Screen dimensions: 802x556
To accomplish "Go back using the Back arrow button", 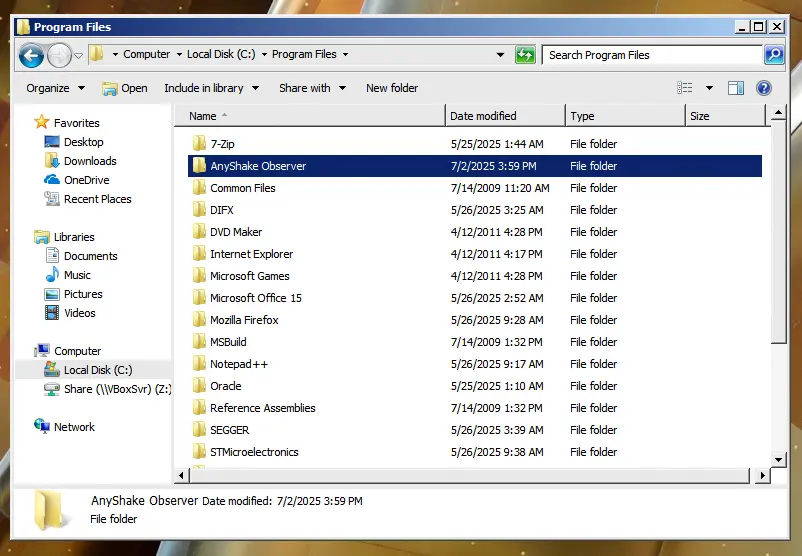I will [x=31, y=55].
